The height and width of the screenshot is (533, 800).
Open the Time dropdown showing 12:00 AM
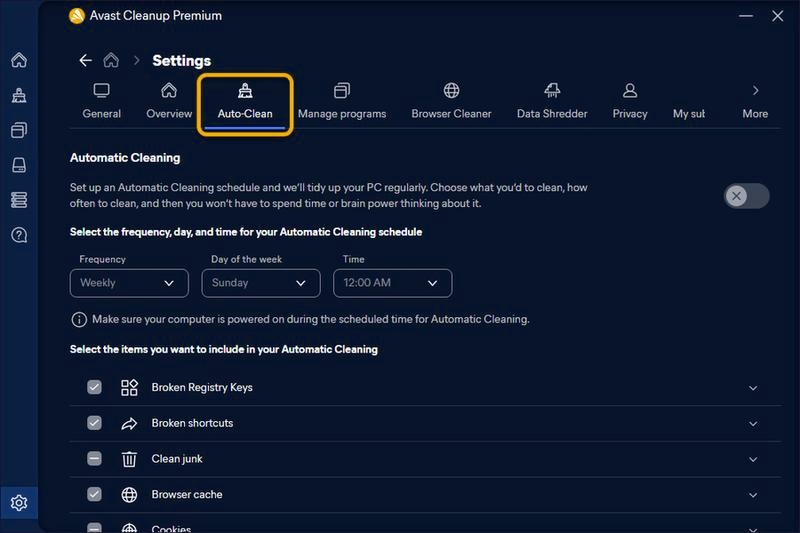[392, 283]
